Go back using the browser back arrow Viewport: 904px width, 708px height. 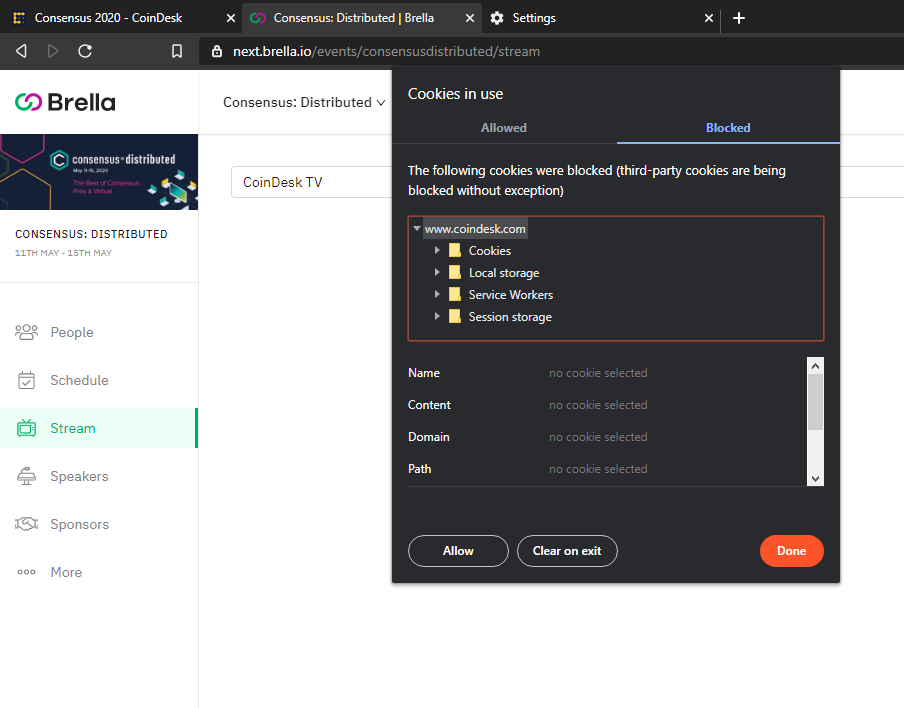click(21, 51)
